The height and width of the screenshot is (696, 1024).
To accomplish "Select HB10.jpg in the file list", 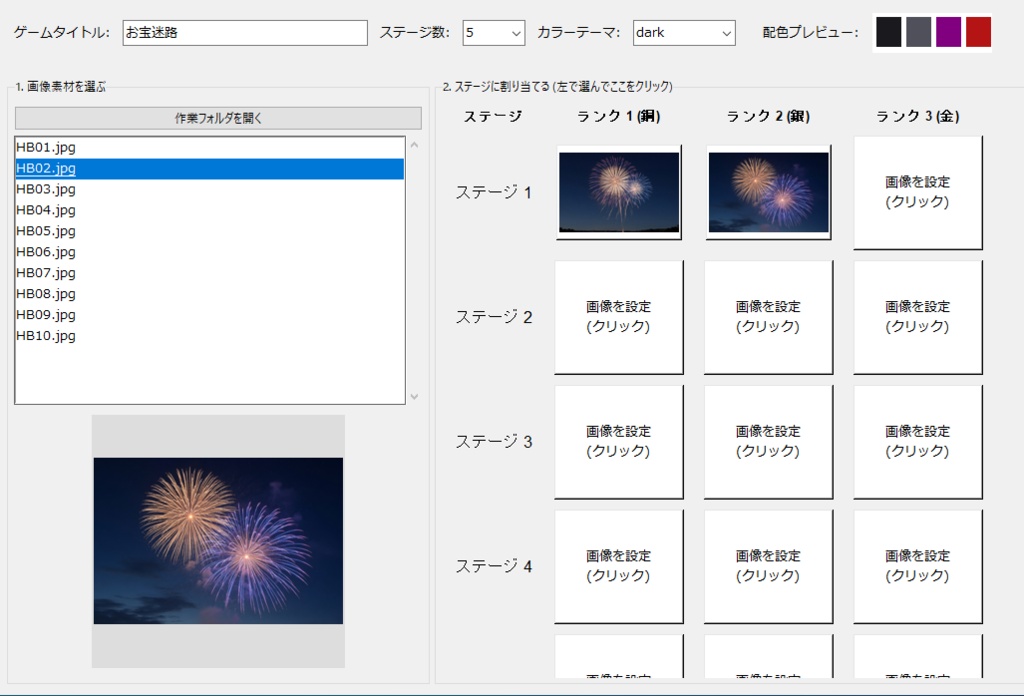I will [x=210, y=336].
